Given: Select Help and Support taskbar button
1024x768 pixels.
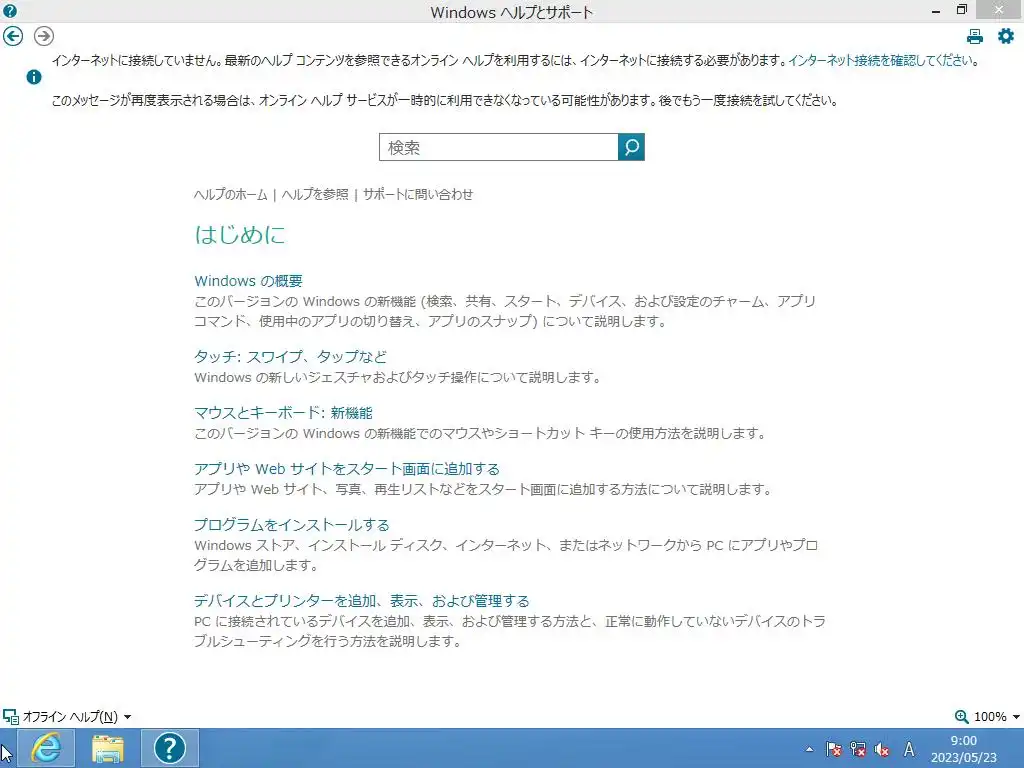Looking at the screenshot, I should 170,748.
